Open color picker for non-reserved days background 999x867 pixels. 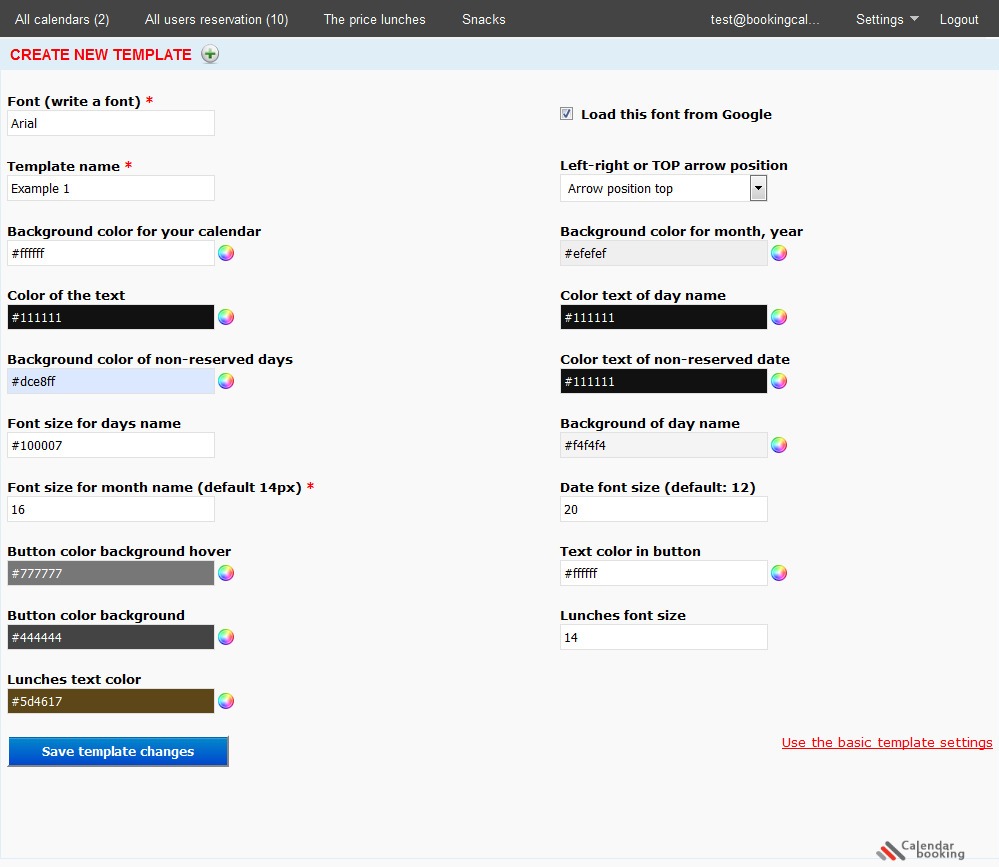click(x=226, y=381)
